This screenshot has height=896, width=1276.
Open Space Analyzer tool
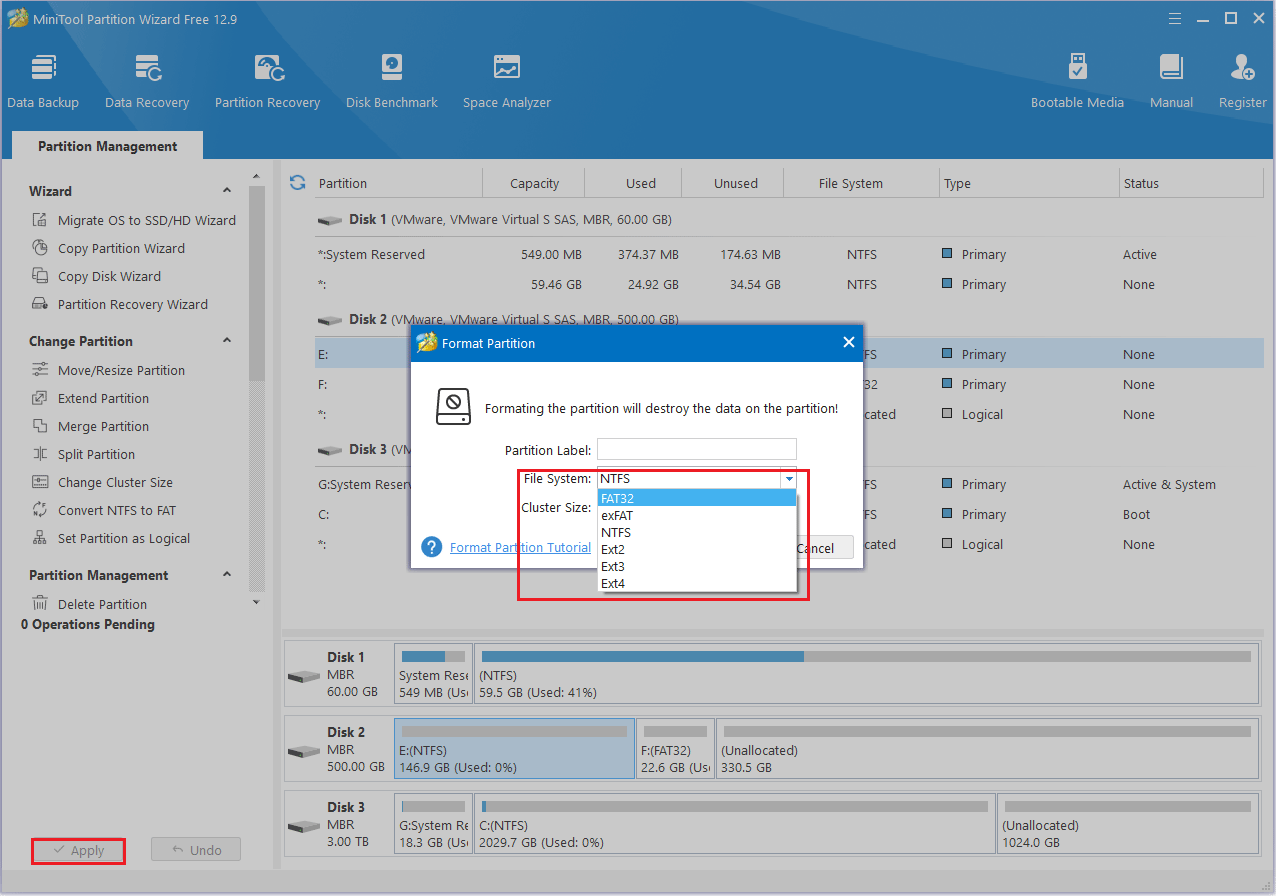[x=507, y=82]
